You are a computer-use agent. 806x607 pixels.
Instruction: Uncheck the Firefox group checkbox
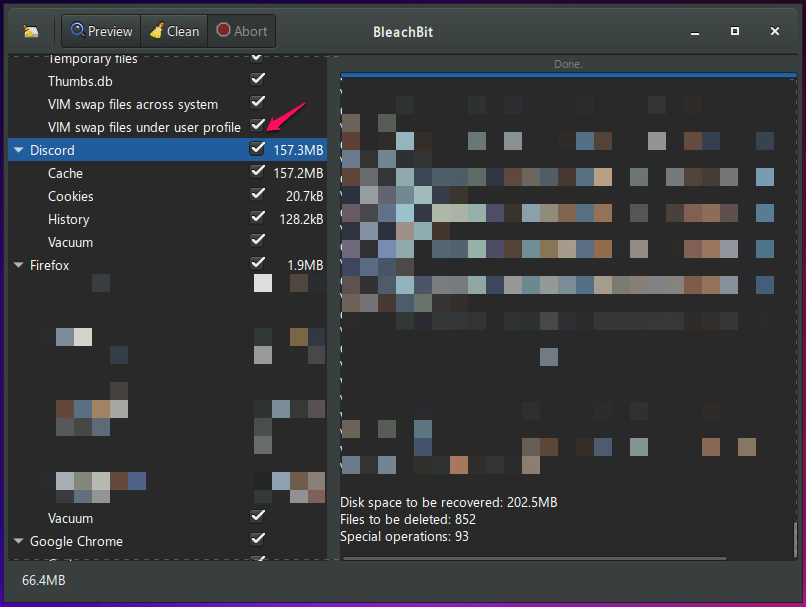tap(258, 263)
